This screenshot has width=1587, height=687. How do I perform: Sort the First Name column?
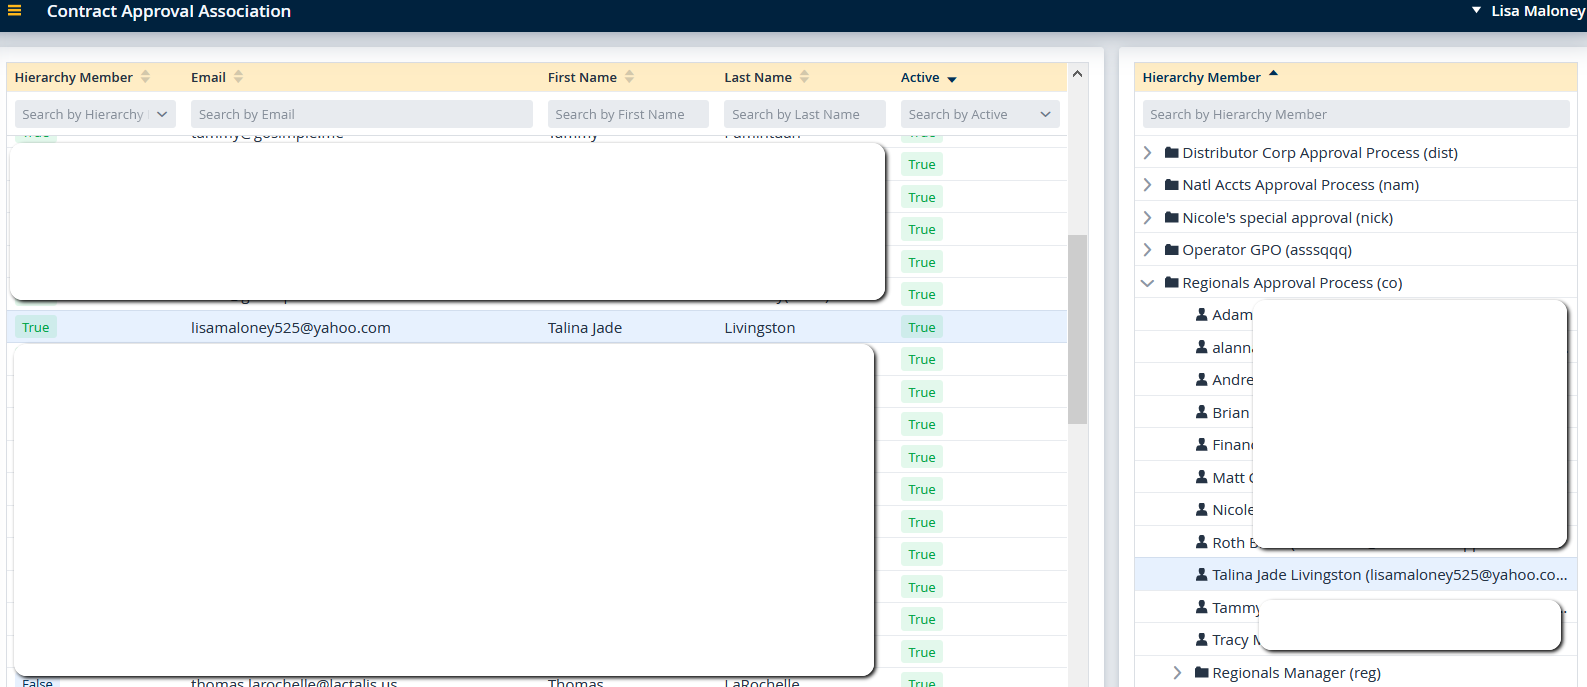pos(629,77)
